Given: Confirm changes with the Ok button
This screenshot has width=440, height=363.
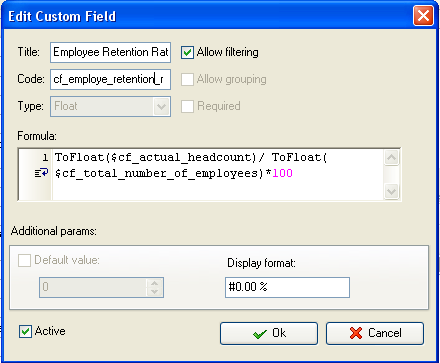Looking at the screenshot, I should point(269,333).
